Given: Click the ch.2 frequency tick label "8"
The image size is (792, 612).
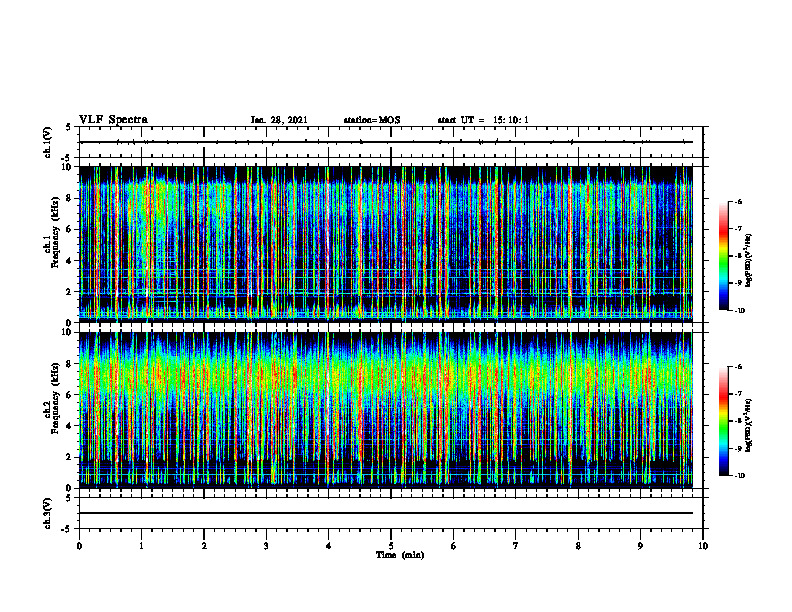Looking at the screenshot, I should pyautogui.click(x=70, y=364).
